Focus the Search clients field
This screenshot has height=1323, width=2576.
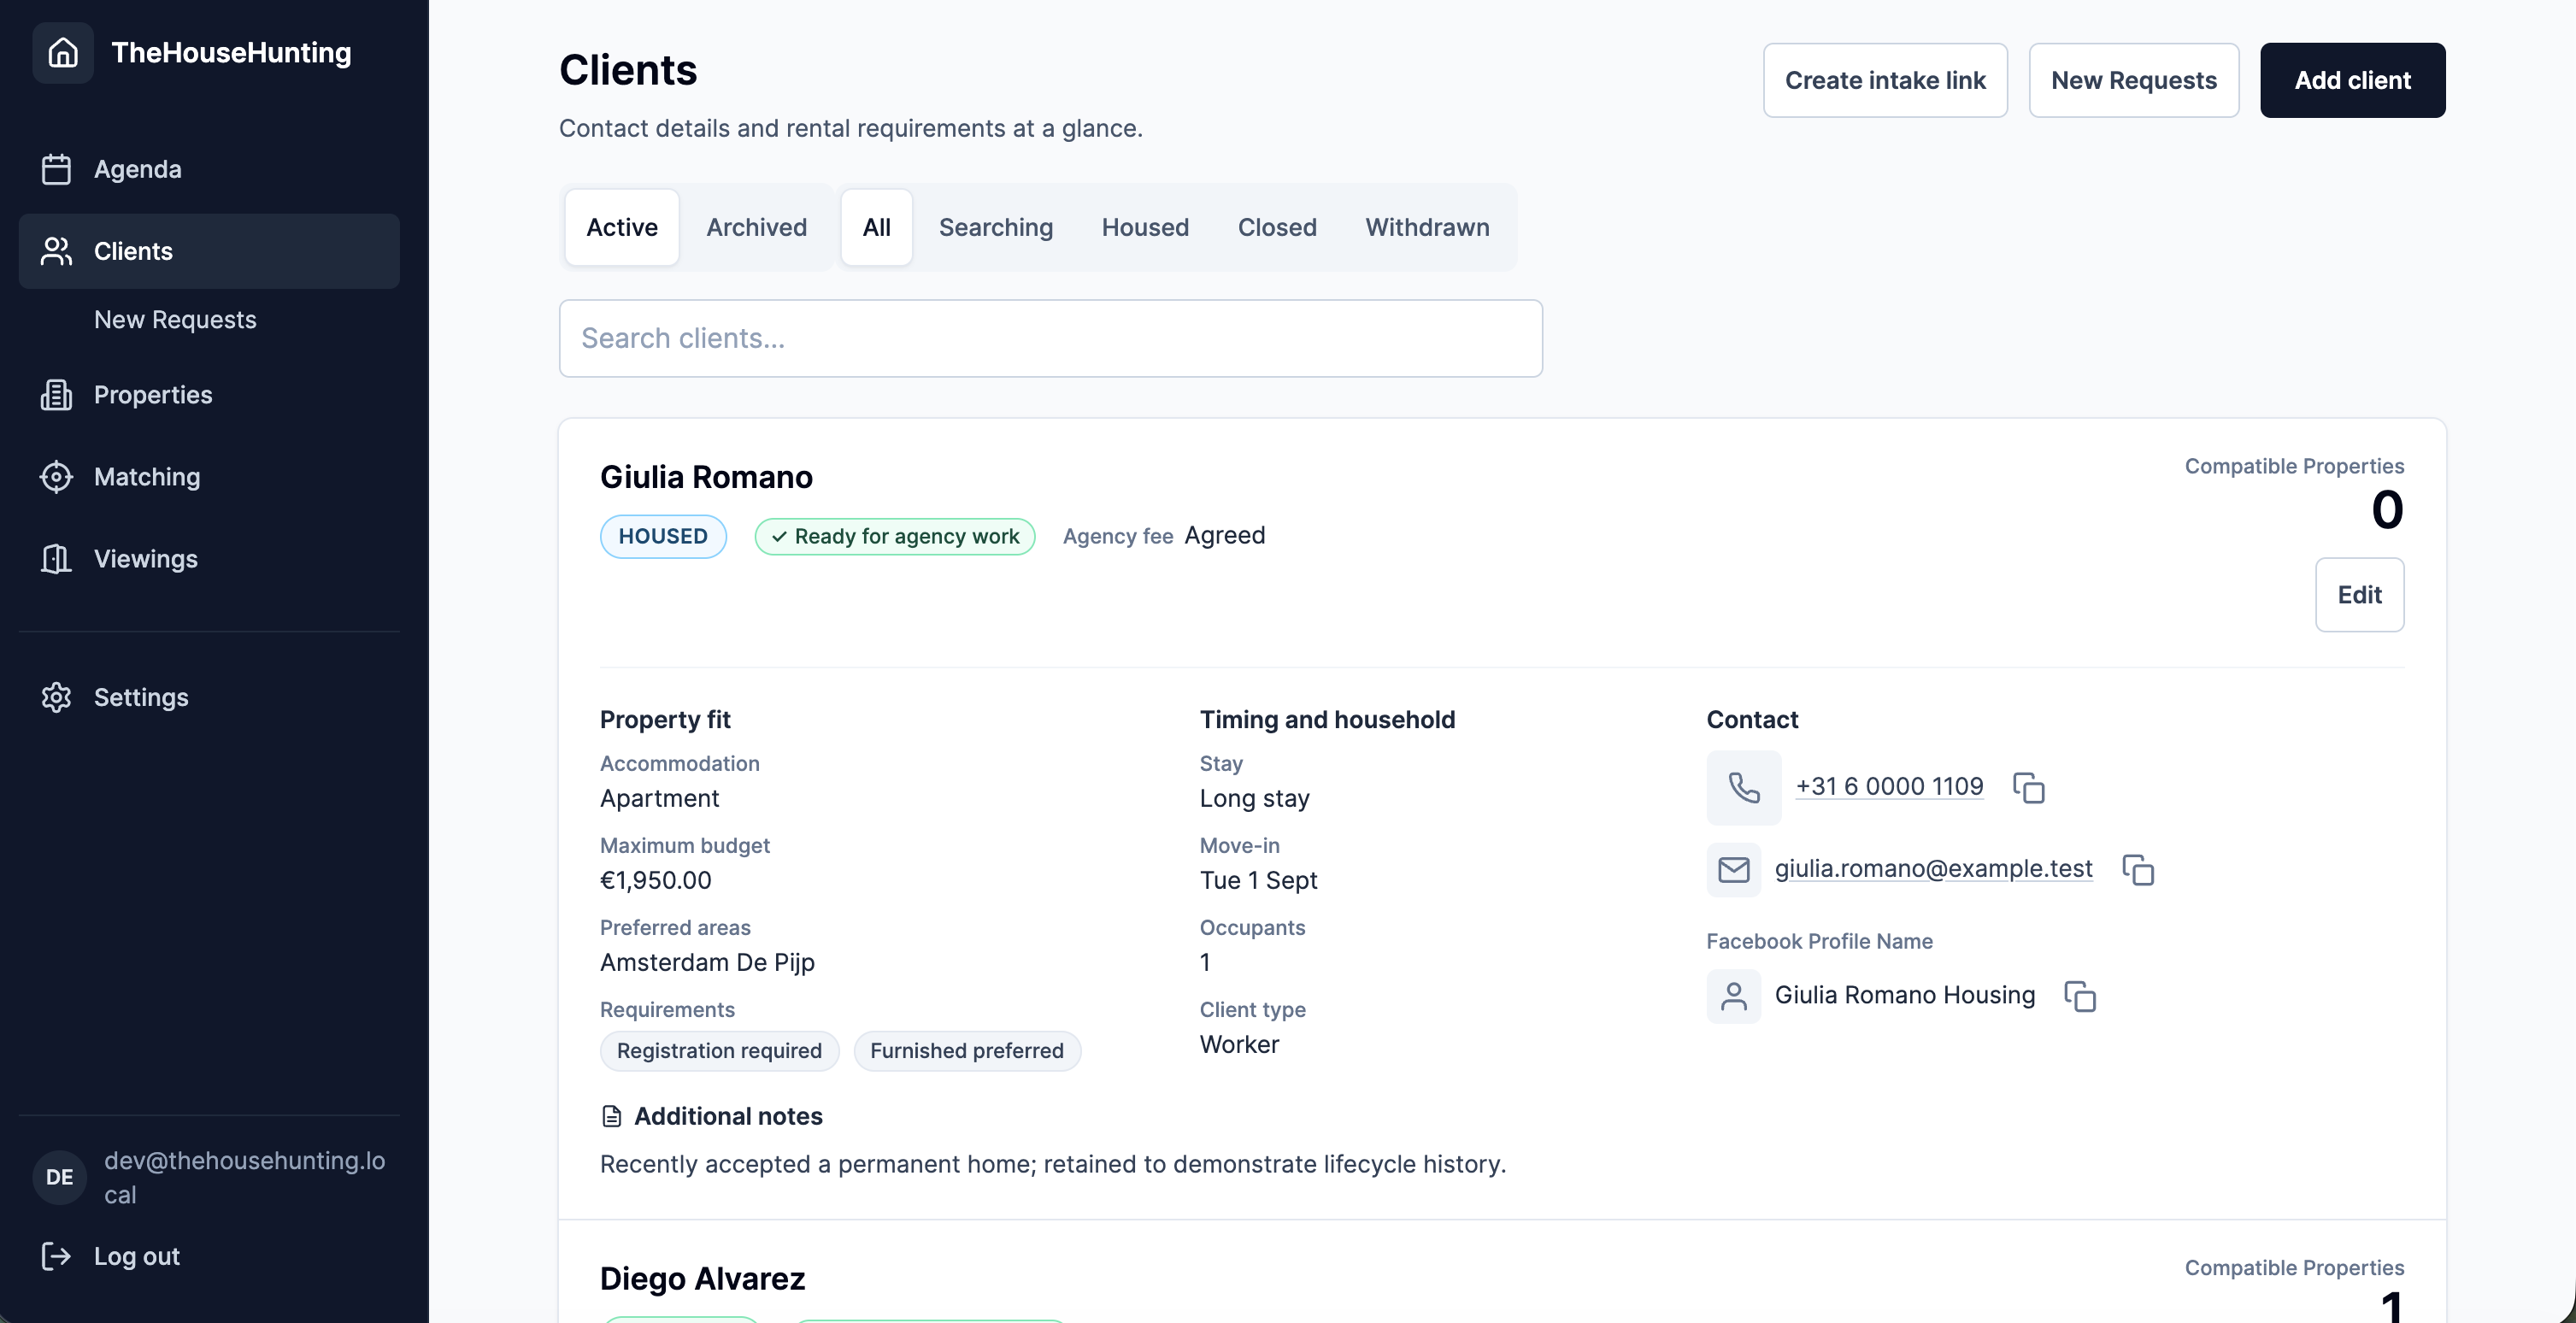(1051, 338)
